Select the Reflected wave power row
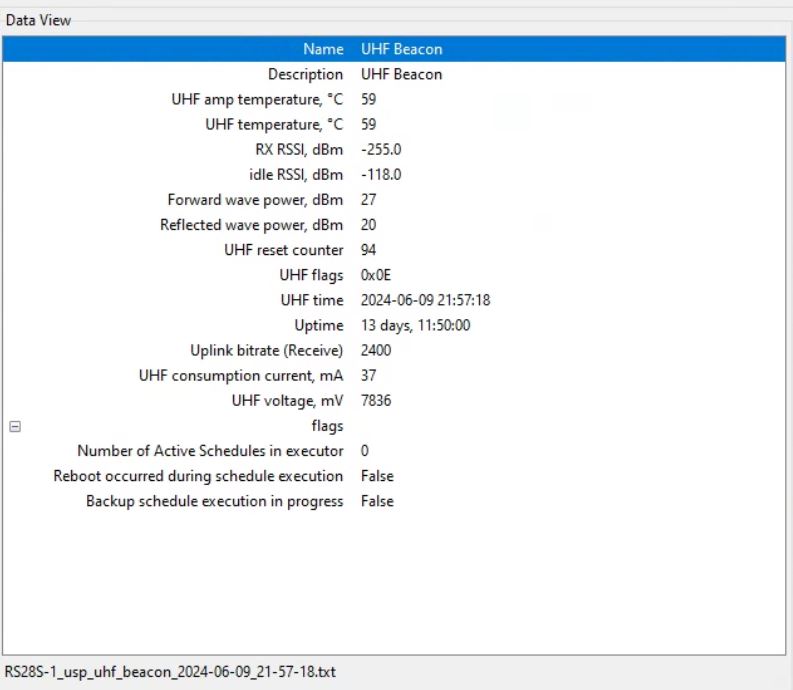 (251, 224)
